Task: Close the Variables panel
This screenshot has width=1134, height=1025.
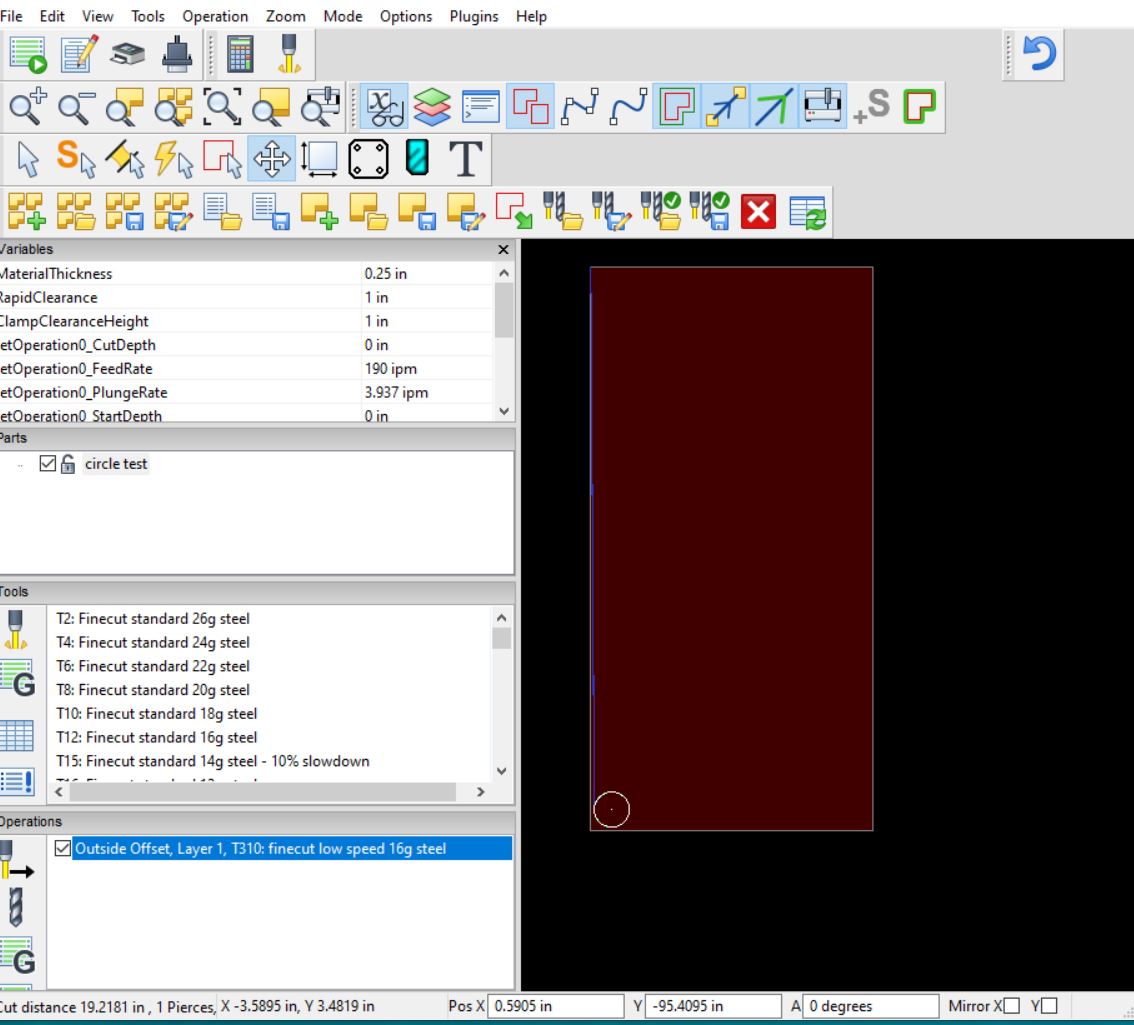Action: (502, 249)
